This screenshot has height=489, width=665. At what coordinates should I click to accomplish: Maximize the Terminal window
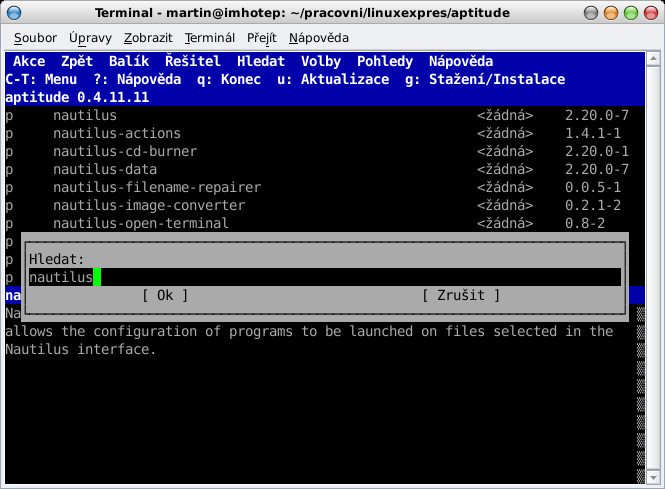629,12
